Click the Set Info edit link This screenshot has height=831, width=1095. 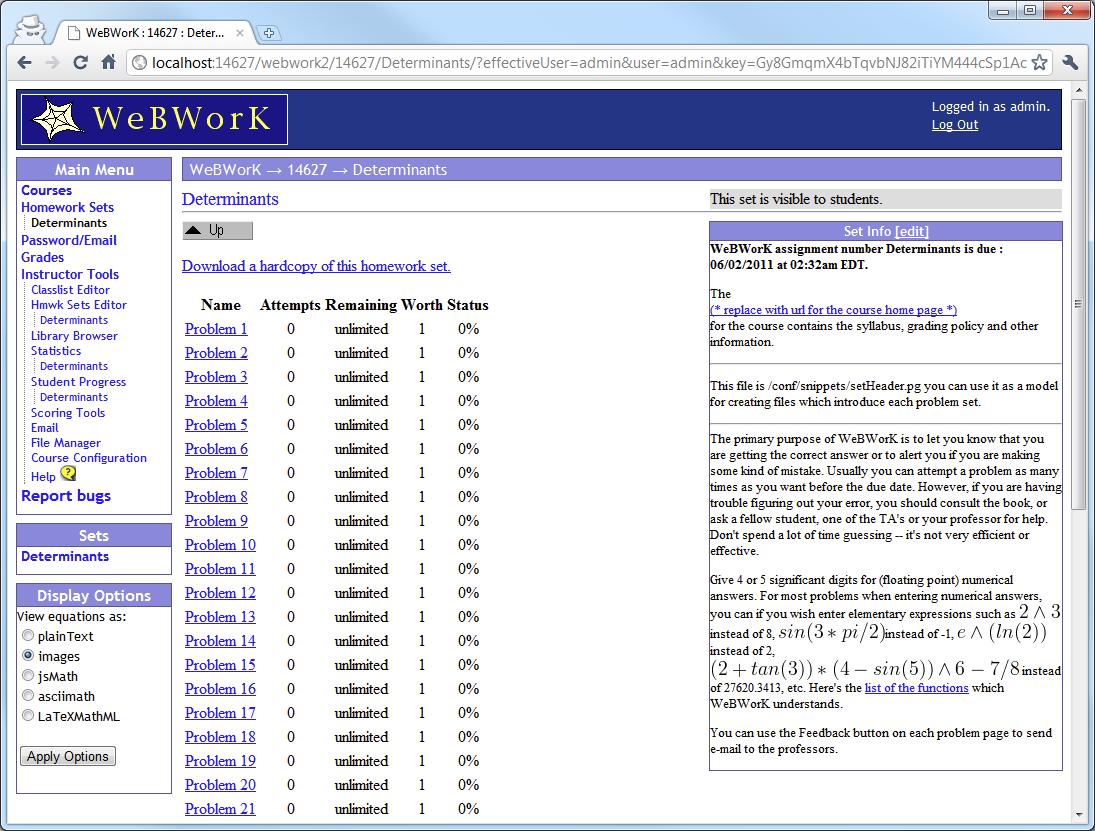click(x=911, y=231)
